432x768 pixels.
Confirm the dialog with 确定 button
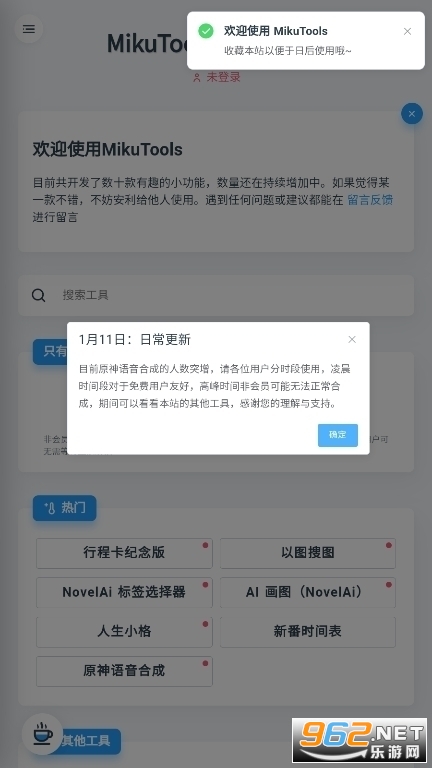point(337,435)
